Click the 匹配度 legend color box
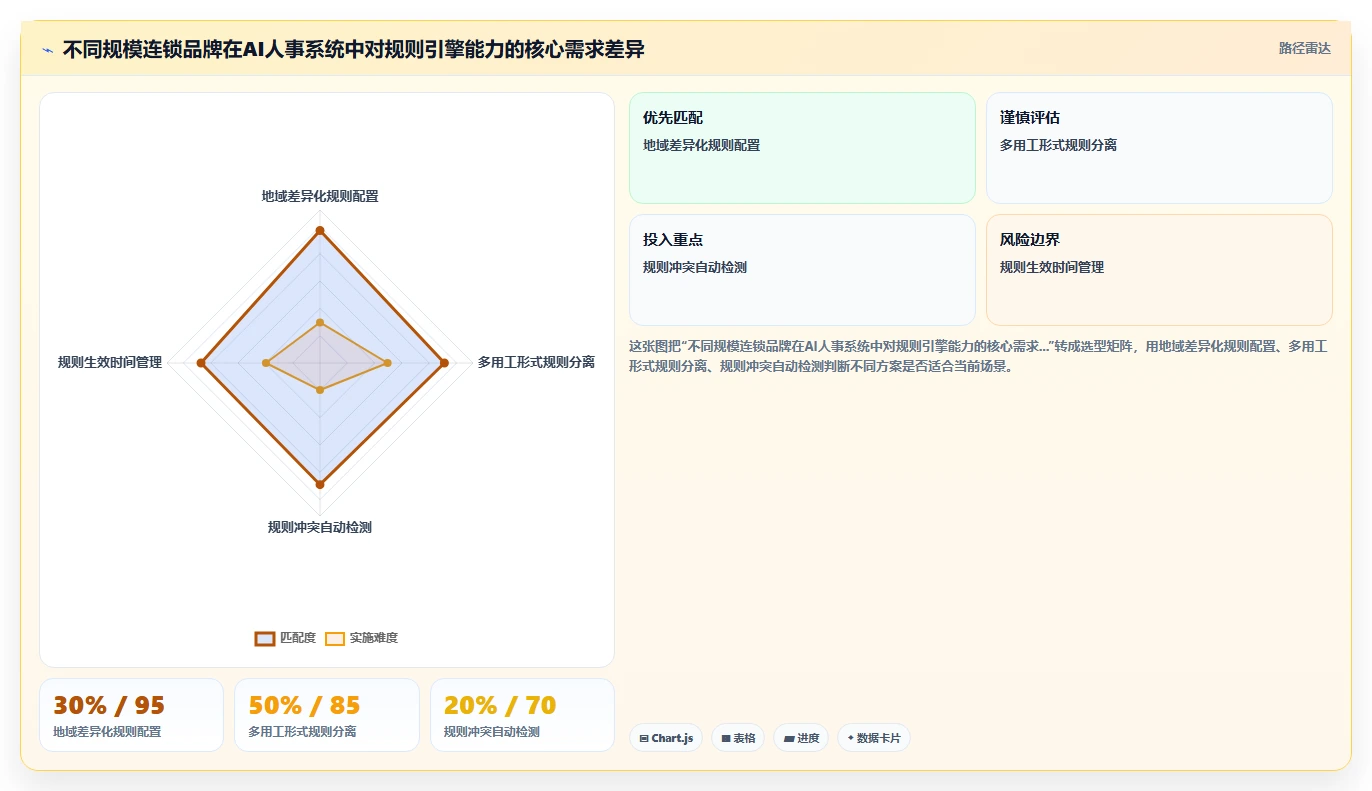Viewport: 1372px width, 791px height. click(265, 639)
